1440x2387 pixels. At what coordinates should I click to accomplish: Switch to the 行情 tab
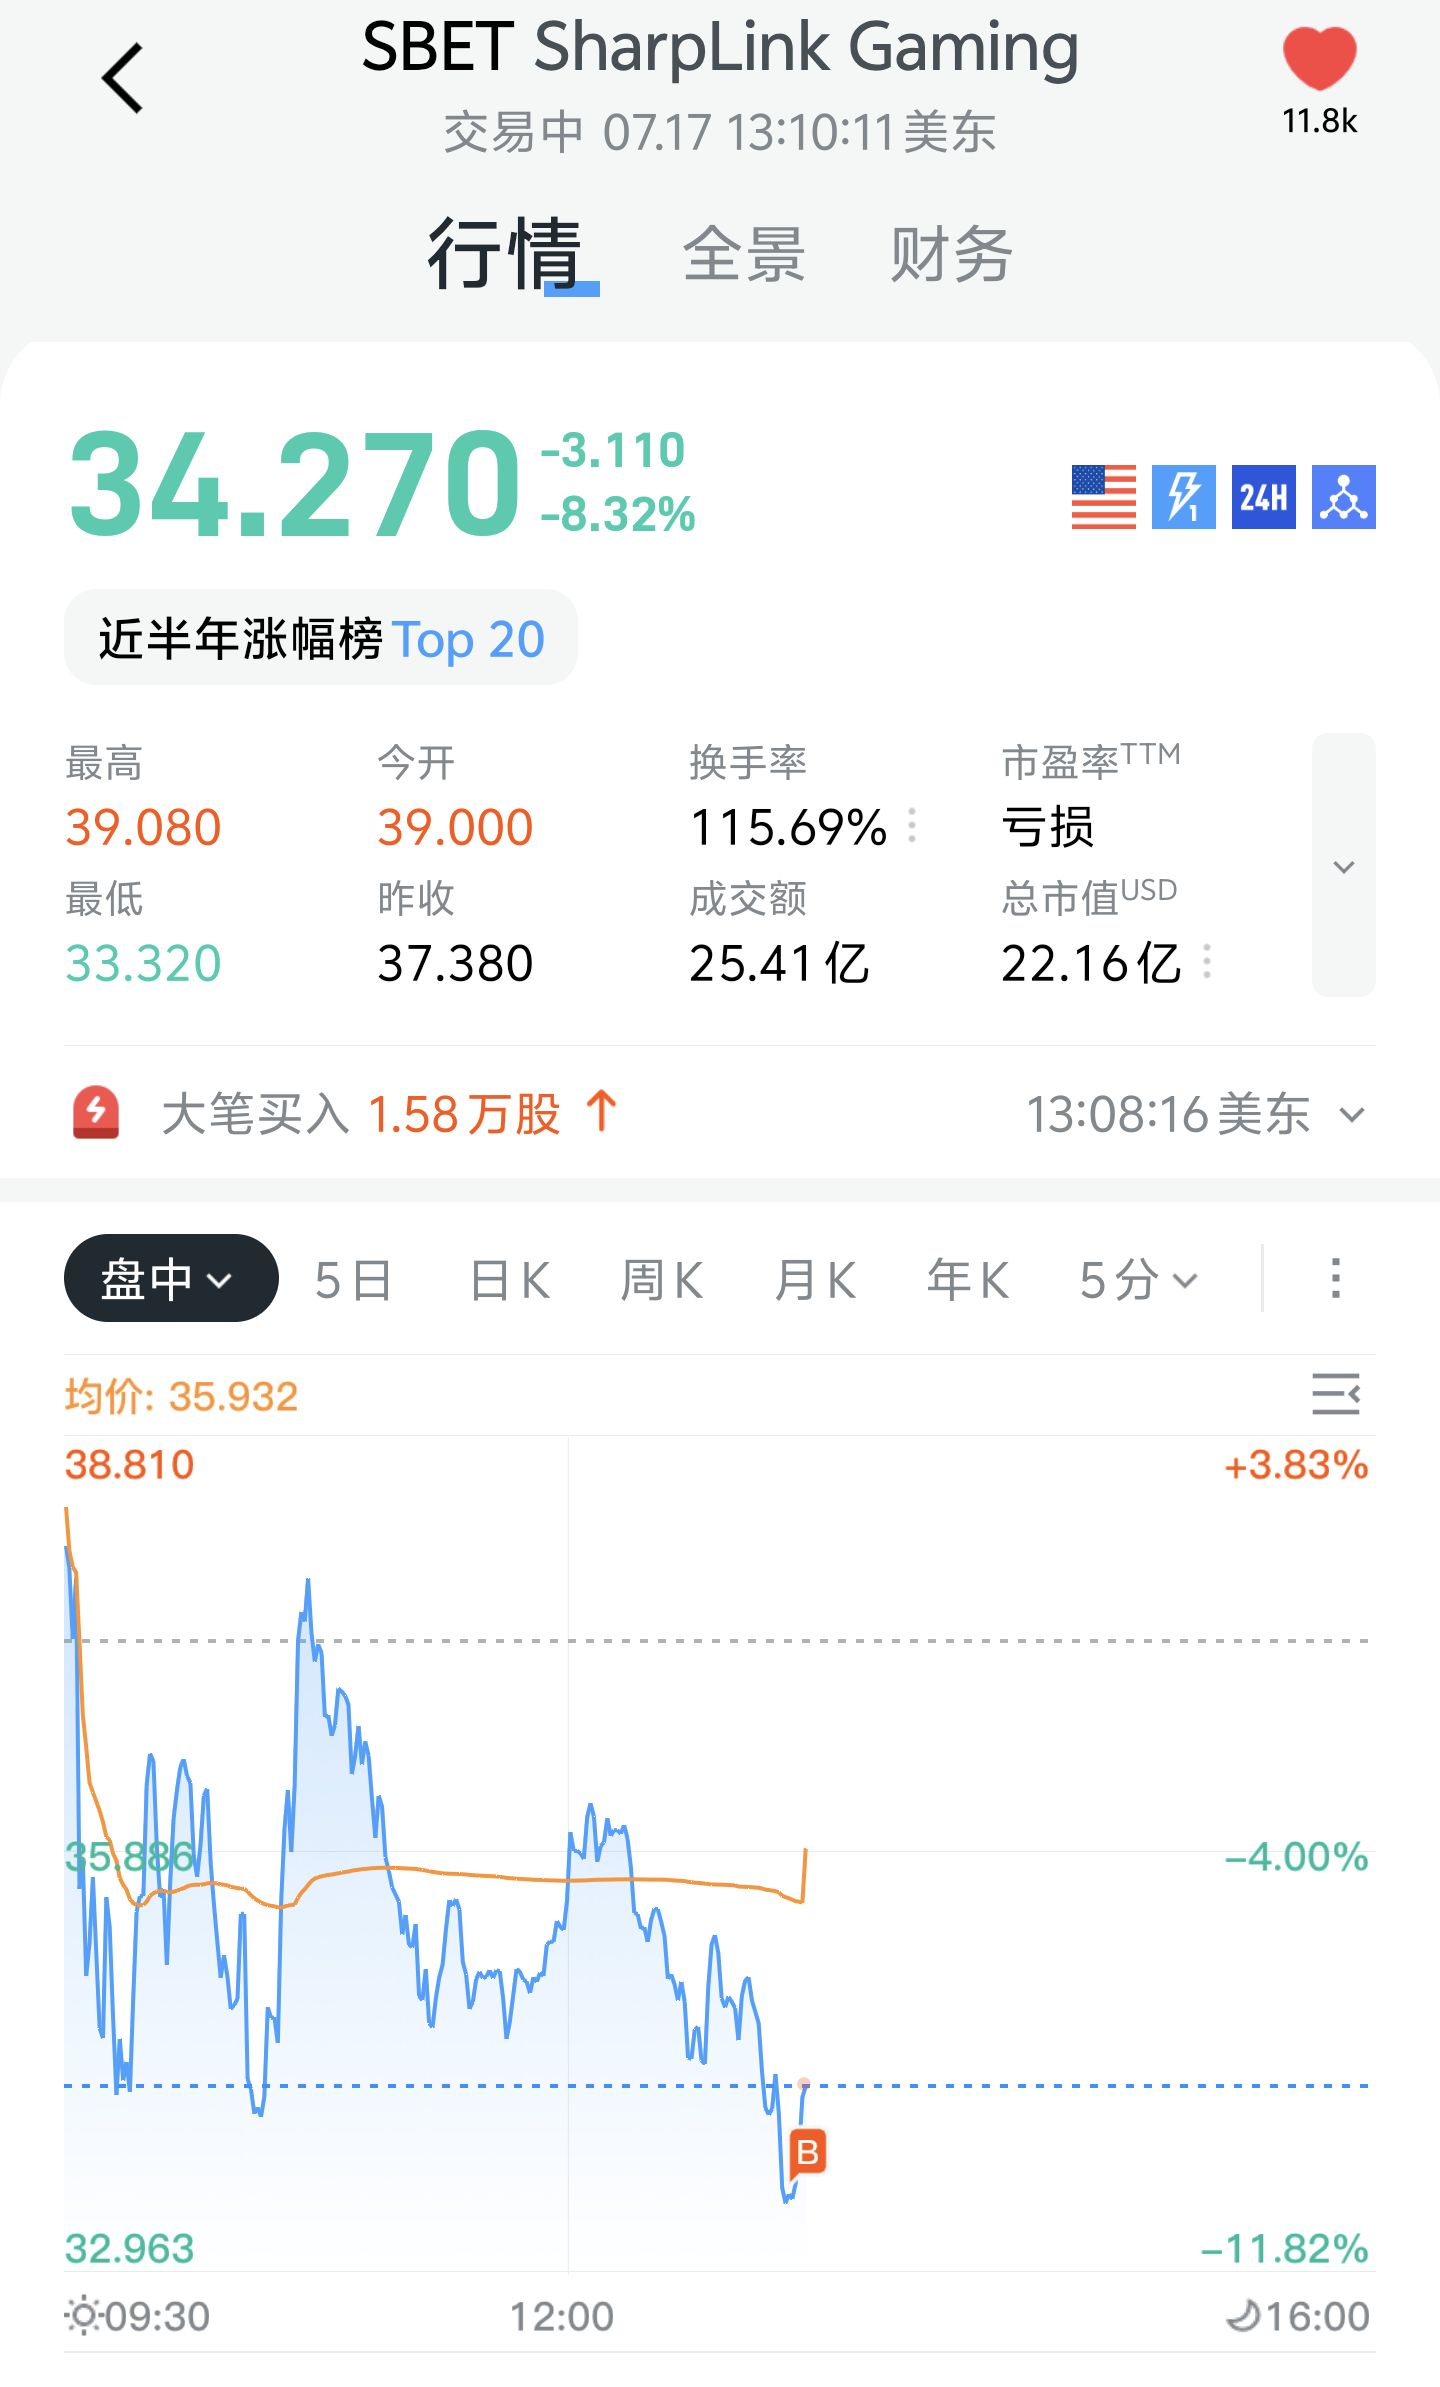505,254
